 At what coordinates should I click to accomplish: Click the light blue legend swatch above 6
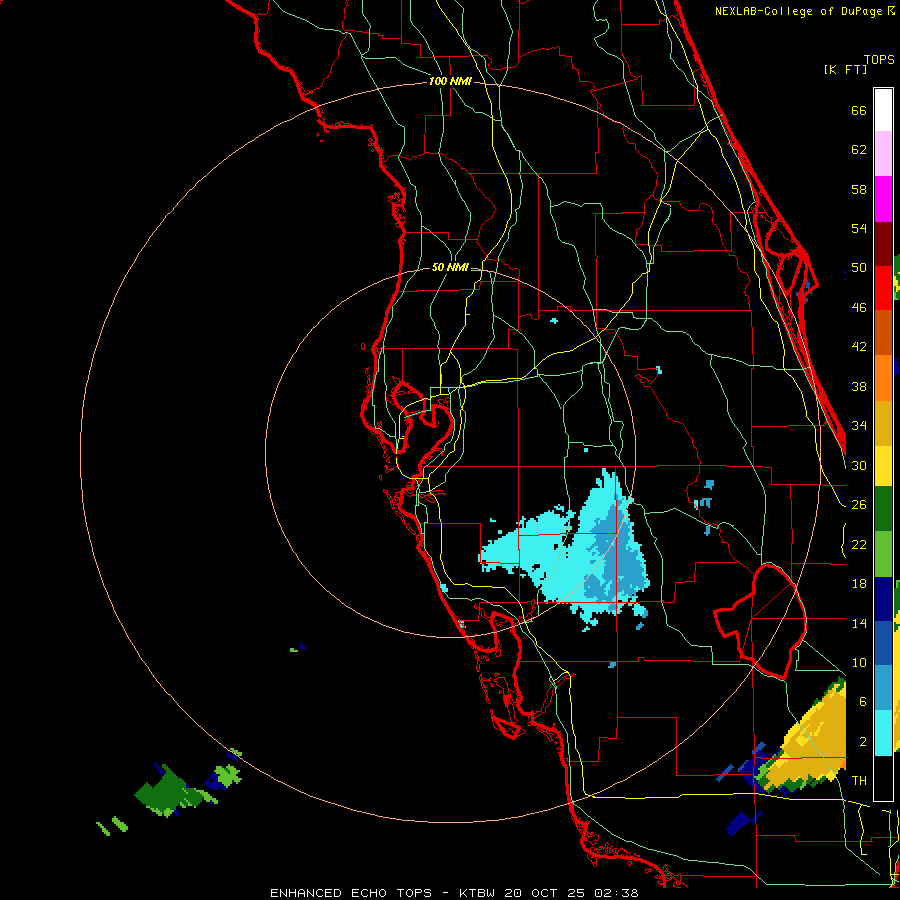point(883,688)
